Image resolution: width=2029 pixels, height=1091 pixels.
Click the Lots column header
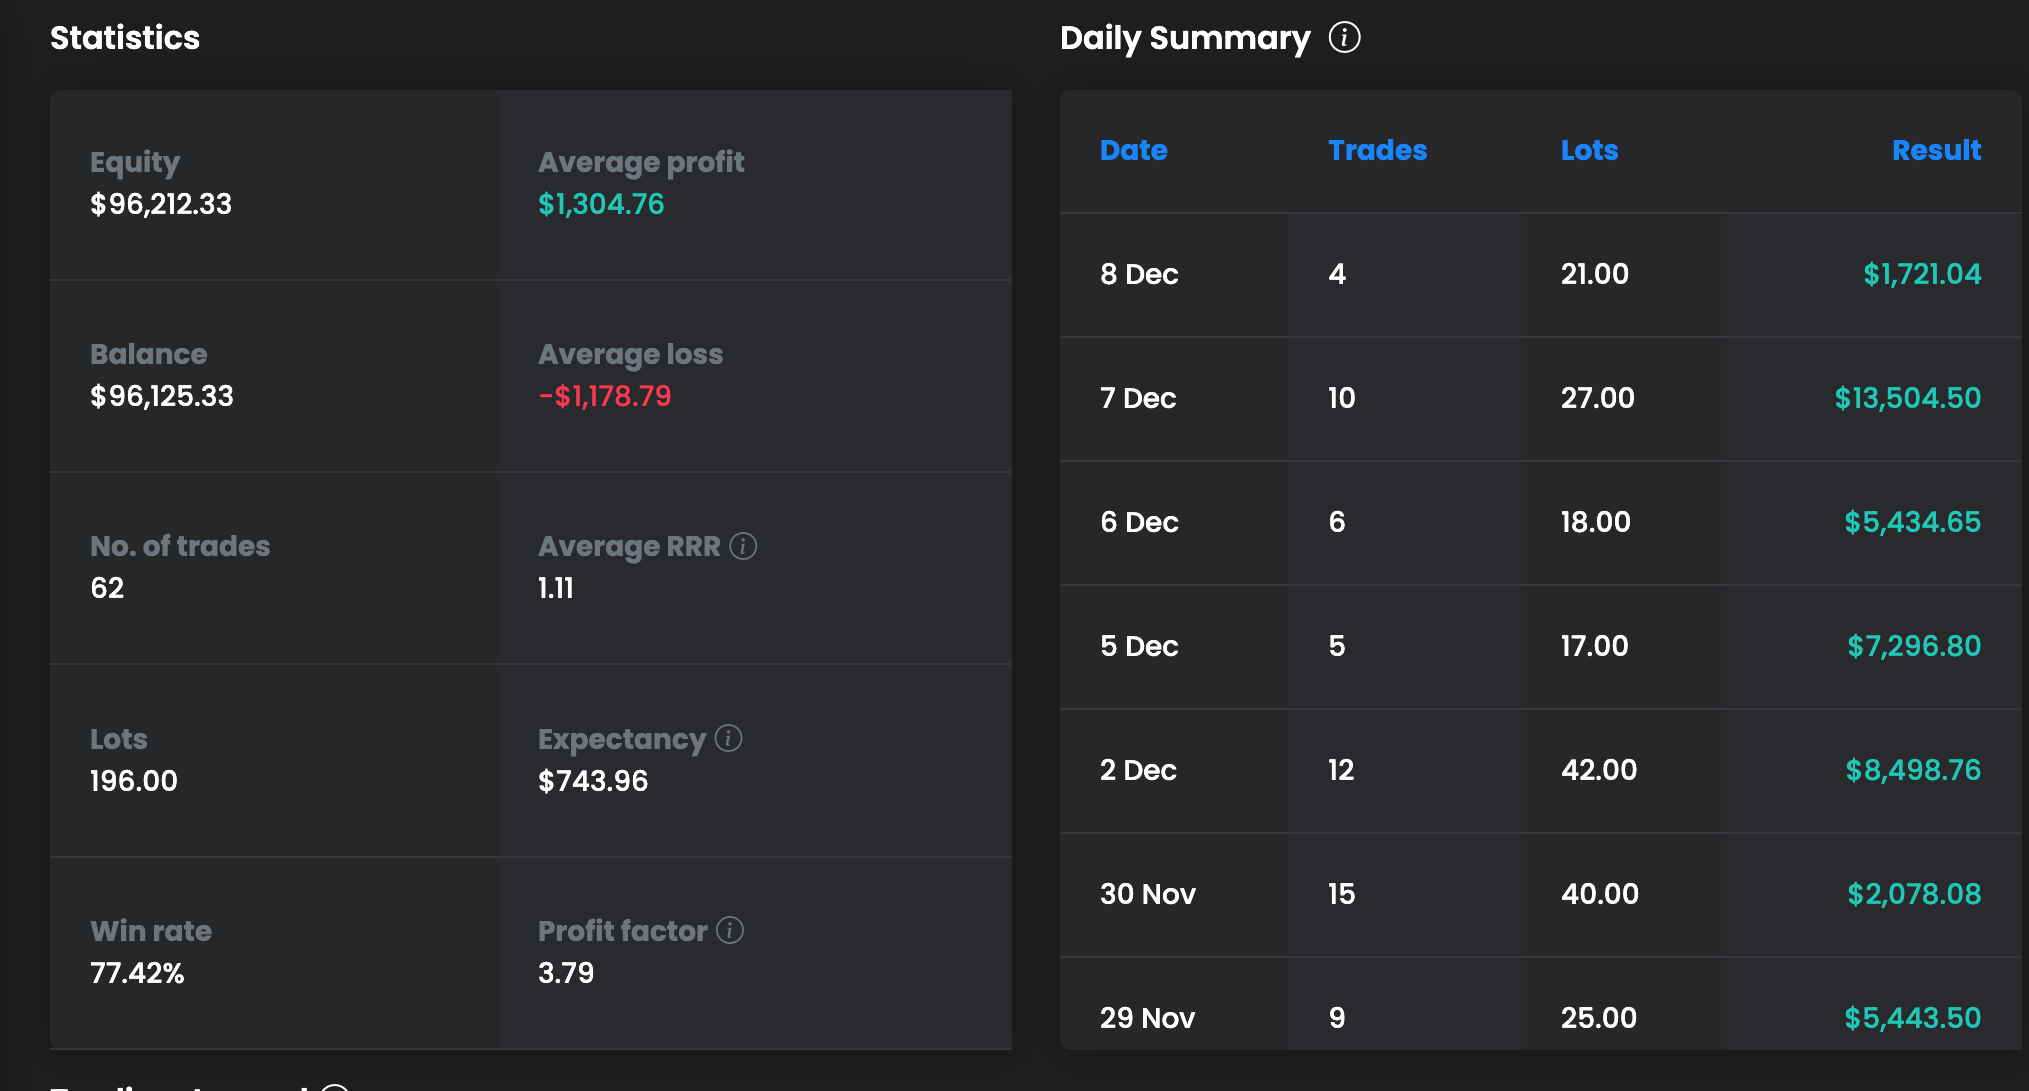click(x=1589, y=150)
